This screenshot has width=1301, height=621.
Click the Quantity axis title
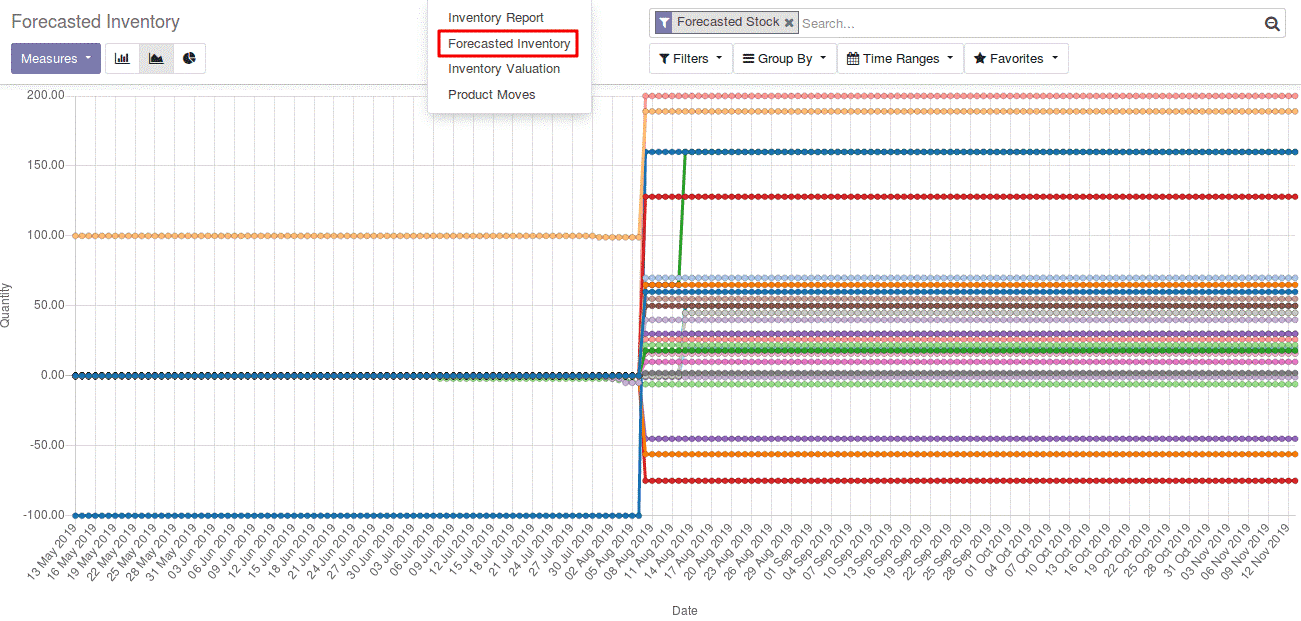pos(6,305)
